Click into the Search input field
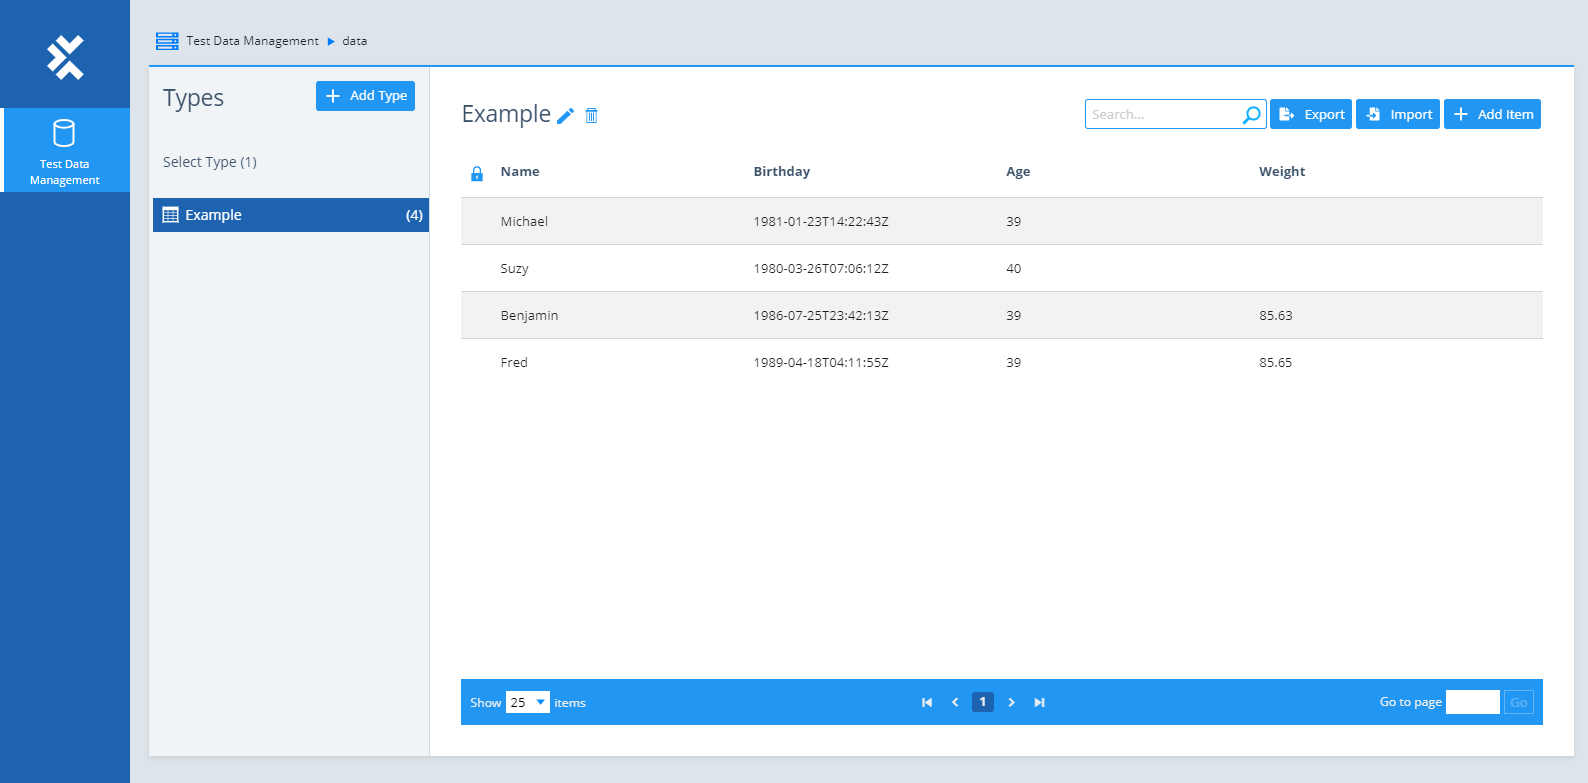Image resolution: width=1588 pixels, height=783 pixels. pos(1163,115)
